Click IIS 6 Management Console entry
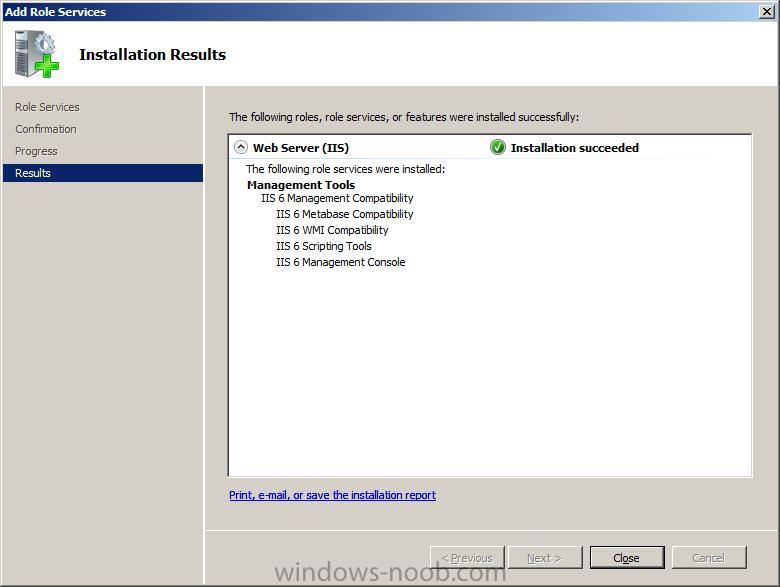This screenshot has height=587, width=780. pos(341,262)
